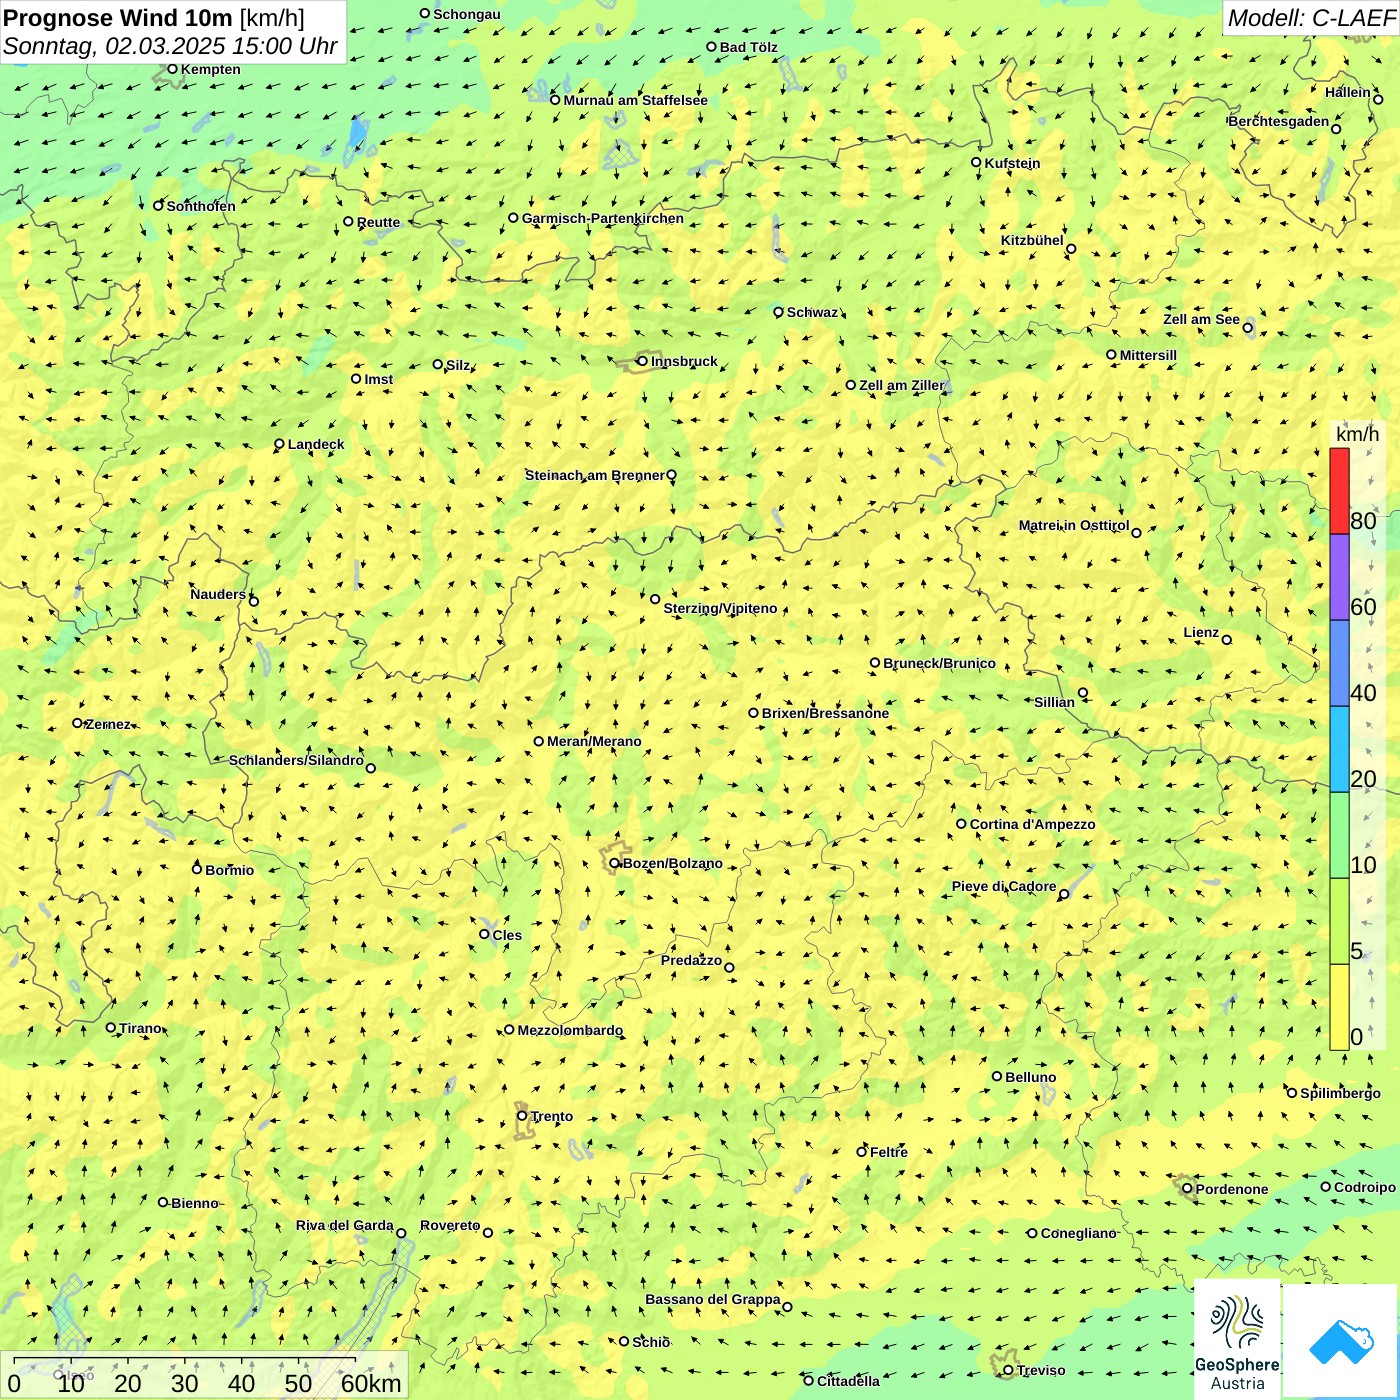
Task: Click the Predazzo label
Action: (x=691, y=960)
